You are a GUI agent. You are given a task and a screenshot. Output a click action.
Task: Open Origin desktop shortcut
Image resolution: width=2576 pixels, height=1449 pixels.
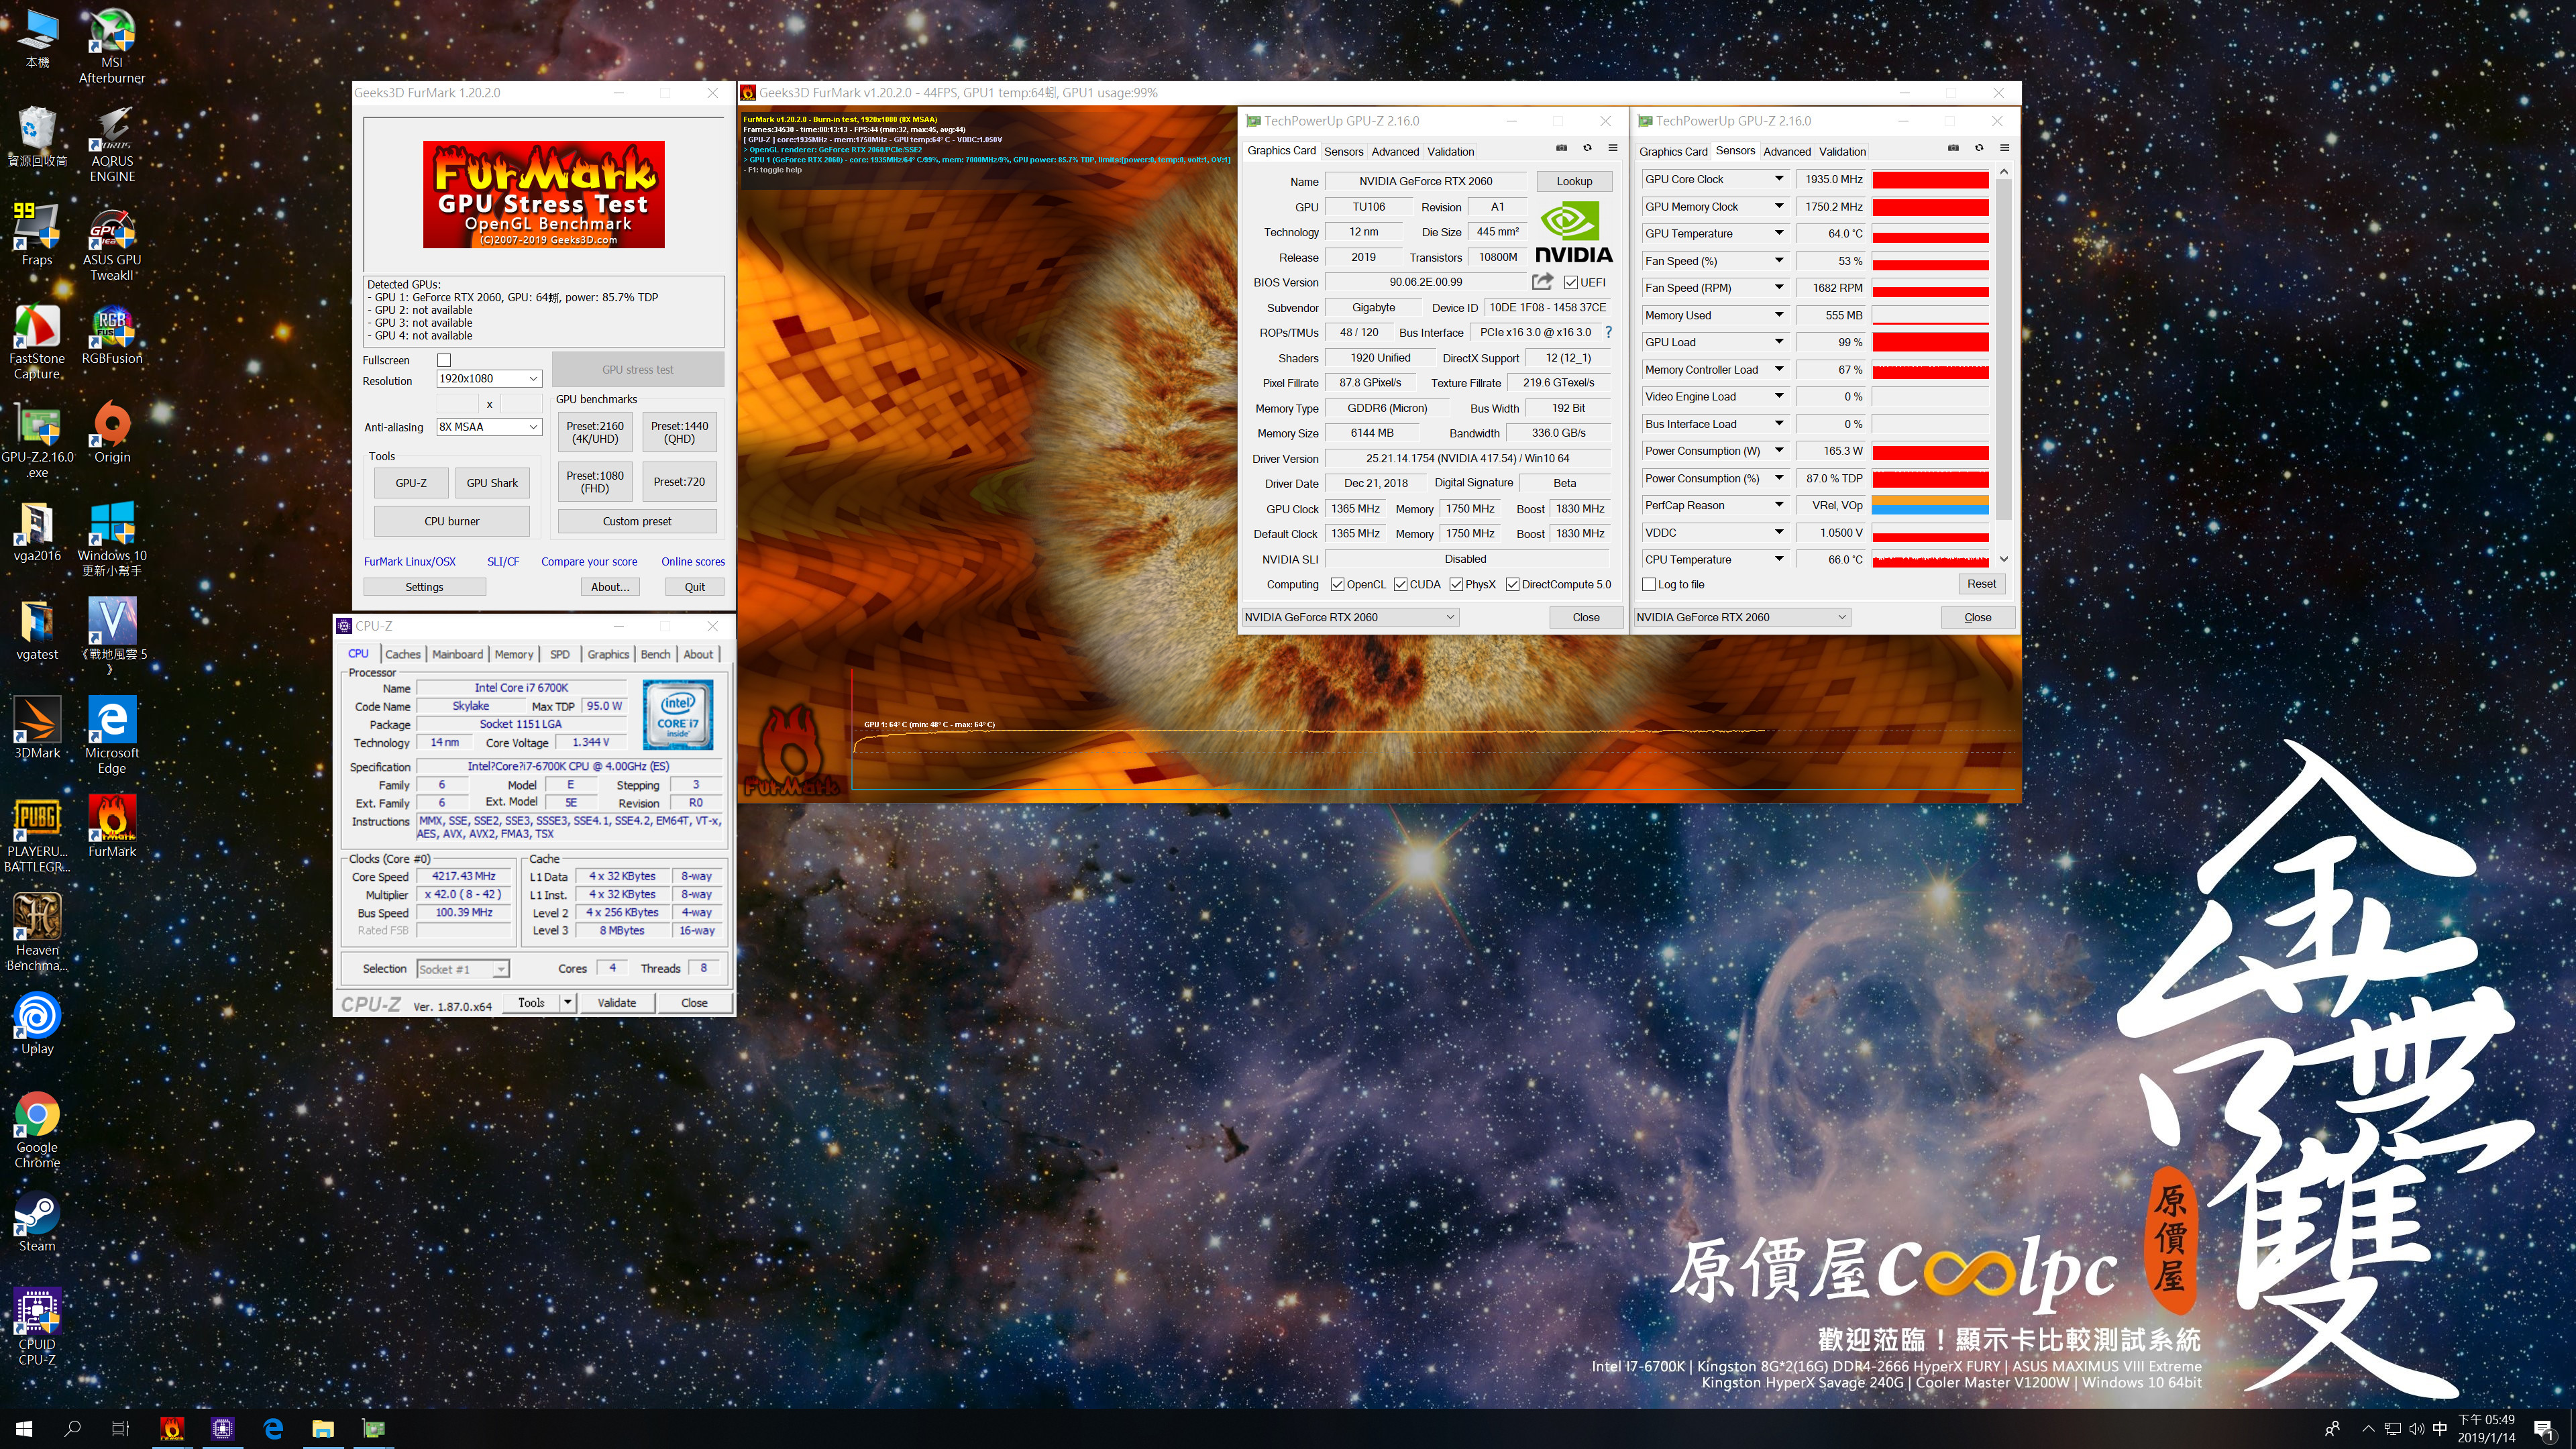[112, 433]
